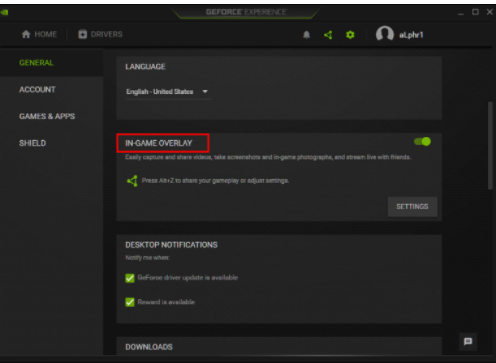Screen dimensions: 496x363
Task: Click the Notify me when label
Action: pos(147,258)
